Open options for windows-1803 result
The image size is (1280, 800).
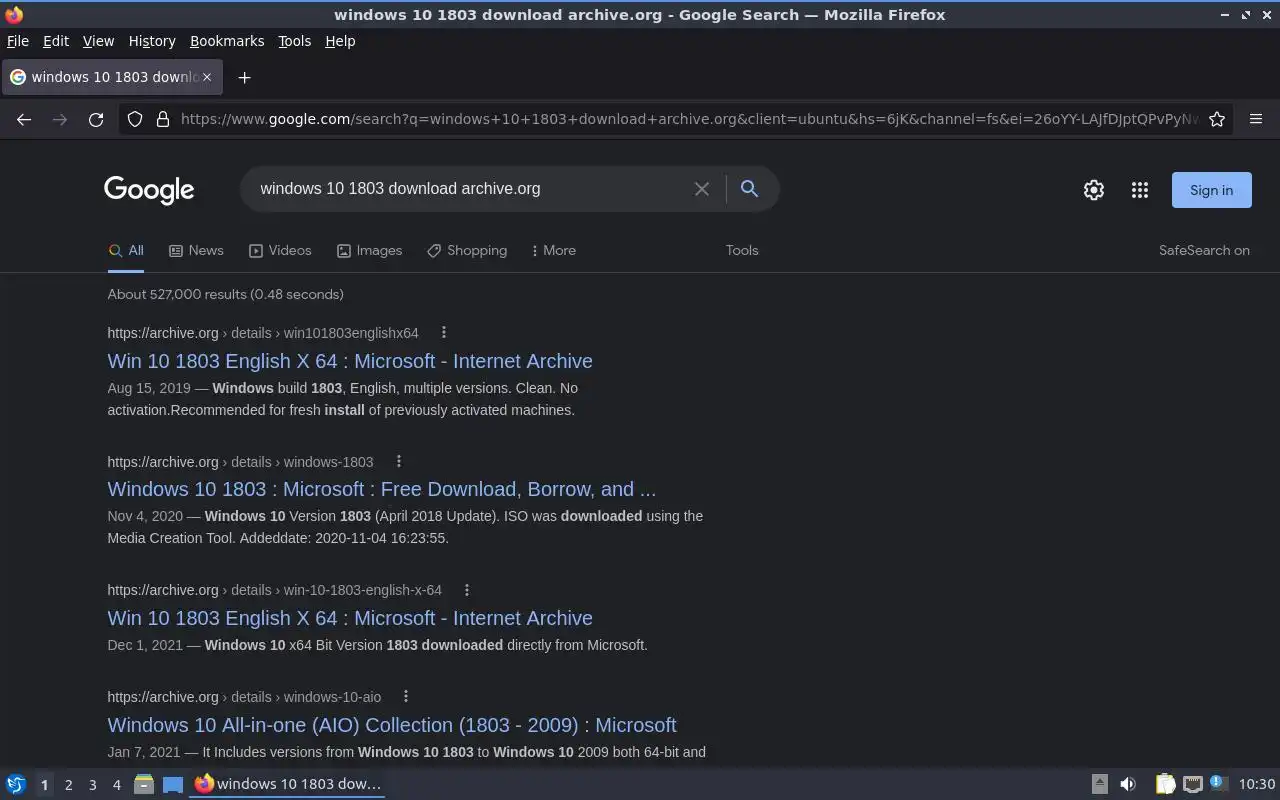(x=399, y=461)
